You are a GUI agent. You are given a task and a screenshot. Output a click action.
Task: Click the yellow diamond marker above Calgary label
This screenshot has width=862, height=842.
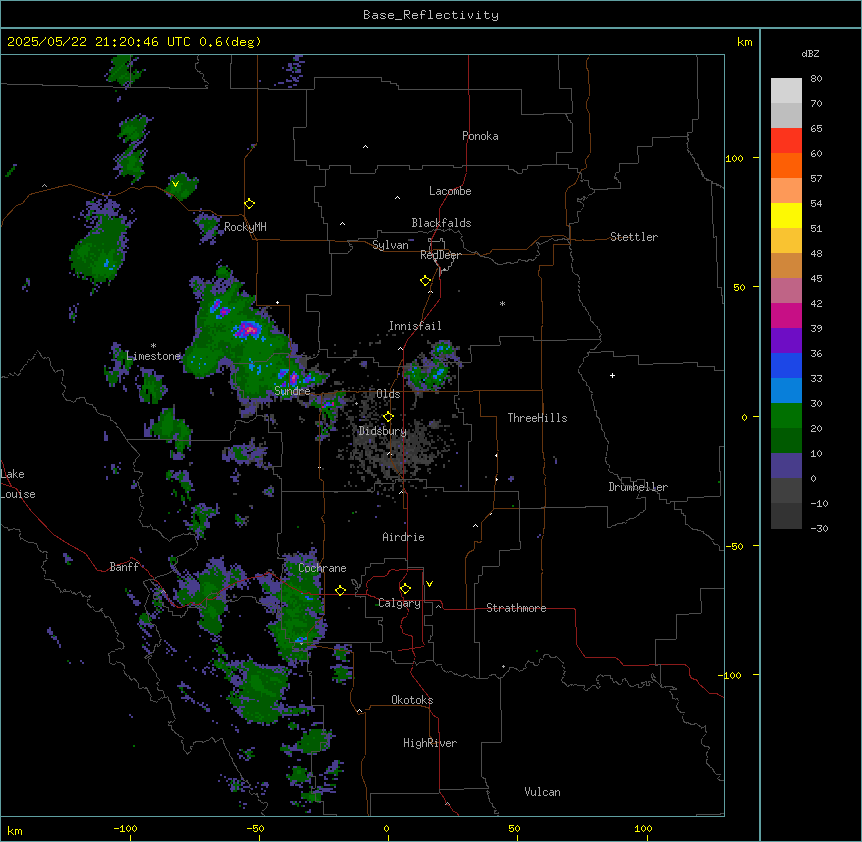coord(405,589)
